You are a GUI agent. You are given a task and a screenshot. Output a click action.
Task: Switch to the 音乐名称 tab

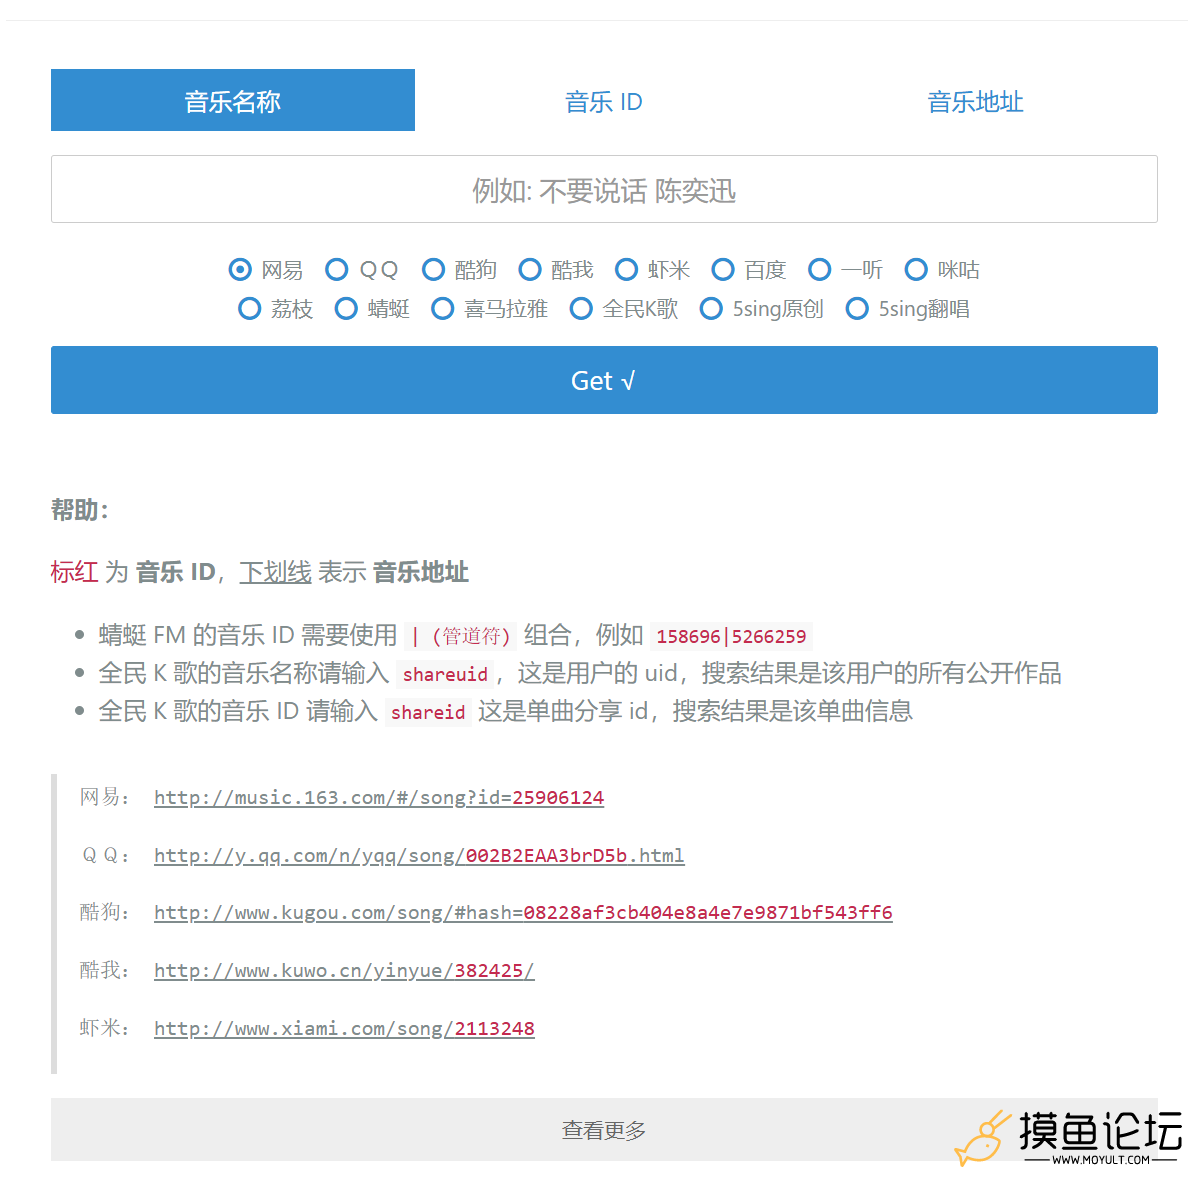pyautogui.click(x=233, y=100)
